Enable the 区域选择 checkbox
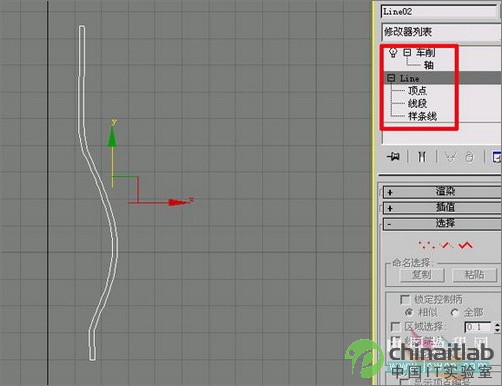 tap(395, 327)
